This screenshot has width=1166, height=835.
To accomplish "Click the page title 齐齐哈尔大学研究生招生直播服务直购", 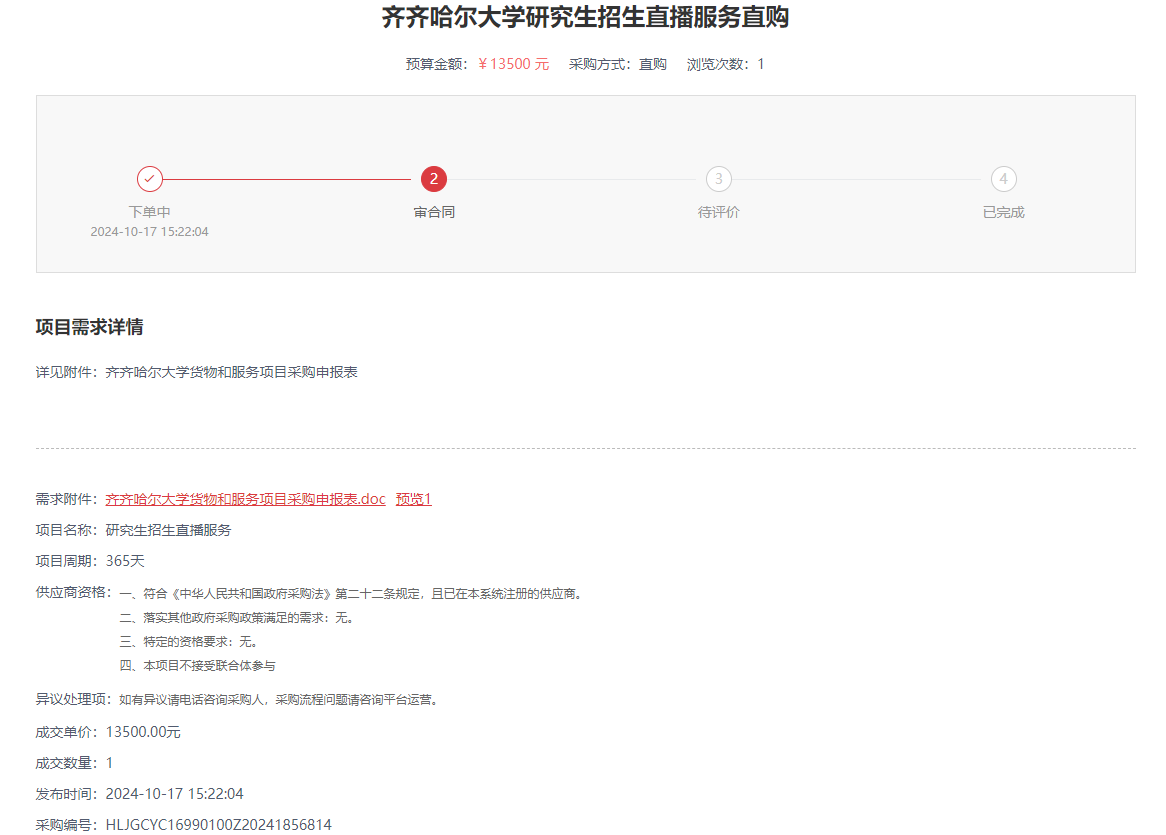I will [x=585, y=17].
